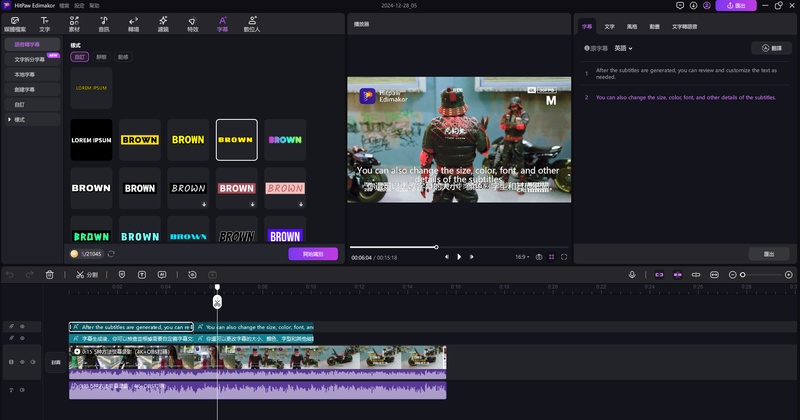
Task: Click the microphone voice record icon
Action: 632,274
